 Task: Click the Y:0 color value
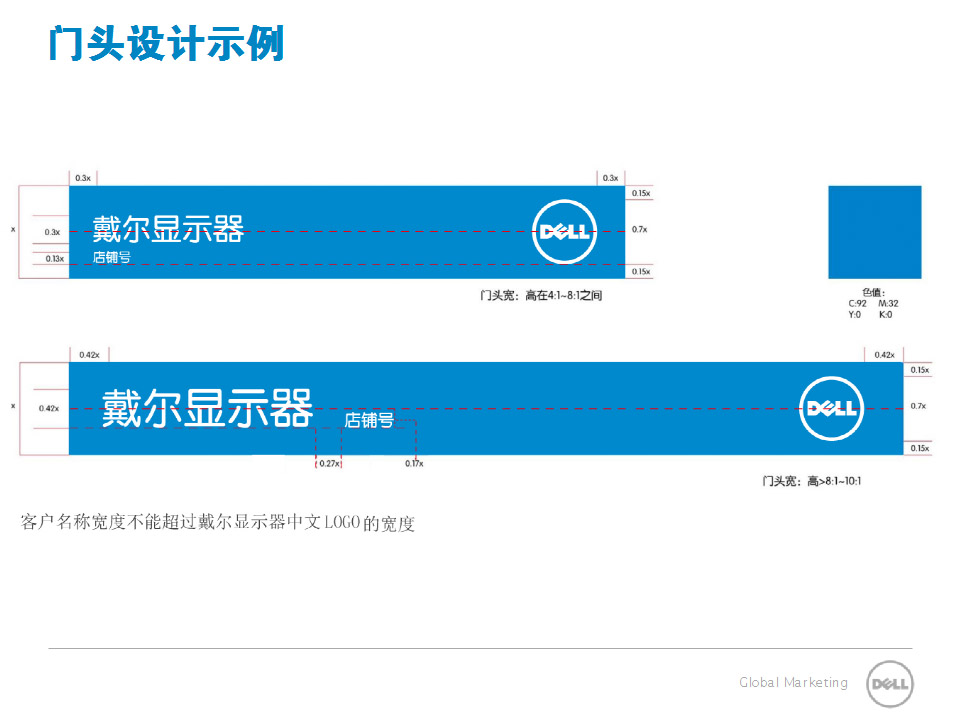(854, 314)
